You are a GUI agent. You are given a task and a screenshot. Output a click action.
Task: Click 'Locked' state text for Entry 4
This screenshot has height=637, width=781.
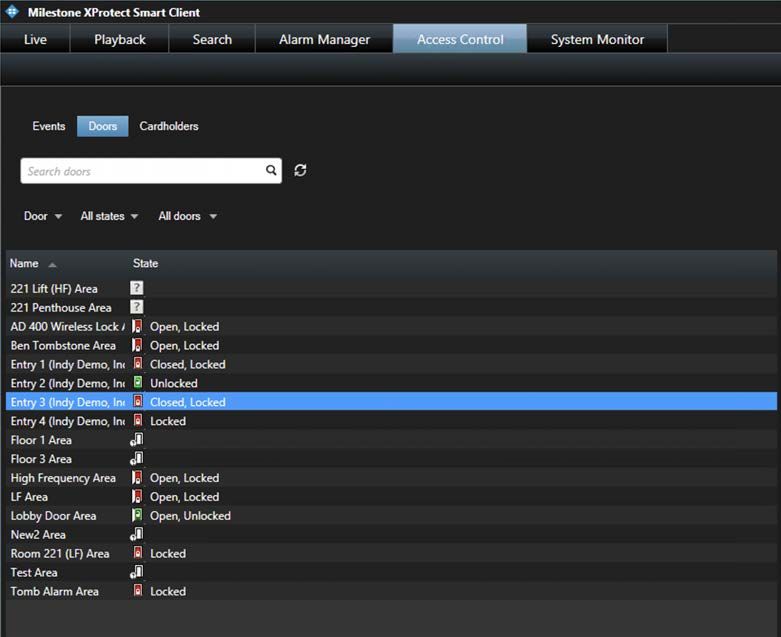[x=168, y=421]
